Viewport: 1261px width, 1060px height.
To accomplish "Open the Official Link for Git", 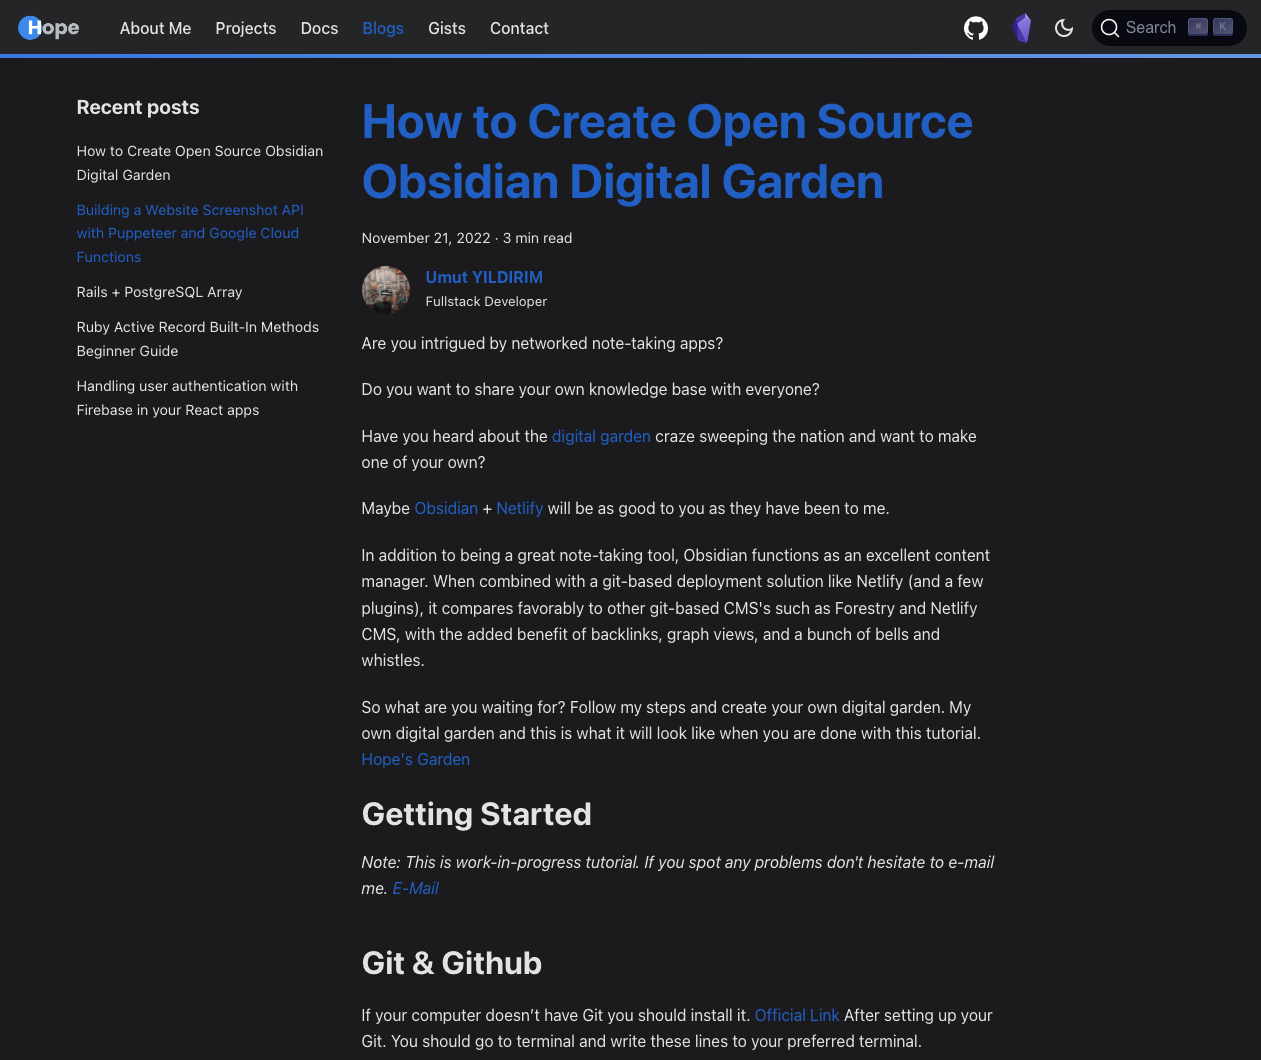I will click(797, 1015).
